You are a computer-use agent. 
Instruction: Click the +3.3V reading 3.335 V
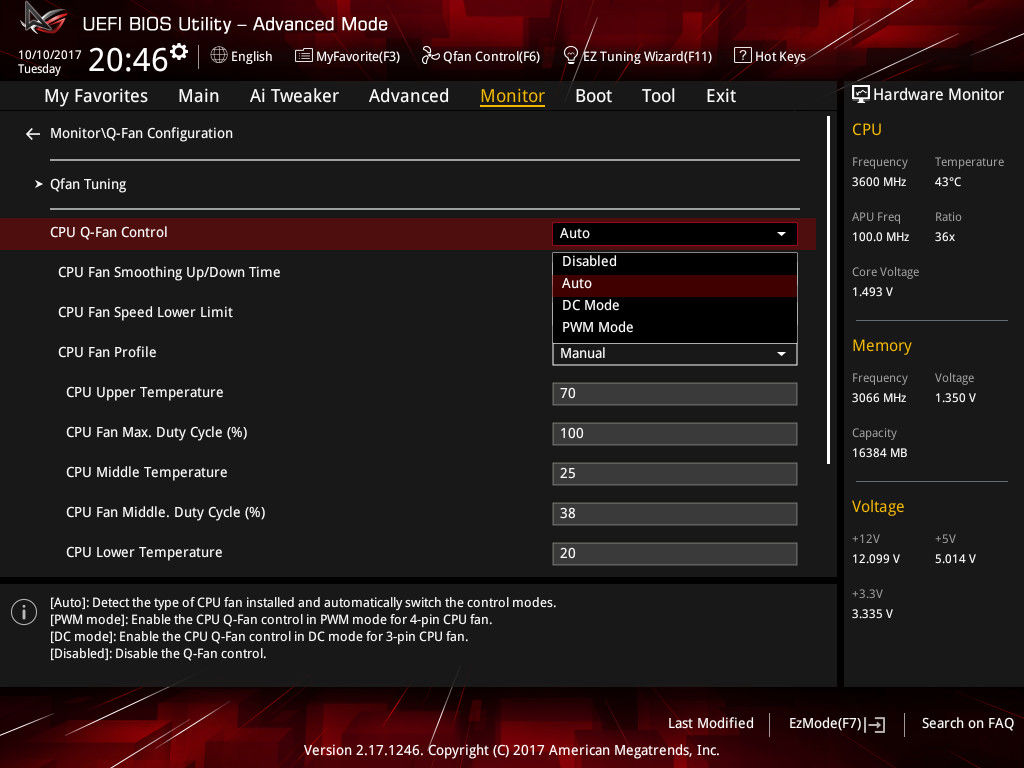pos(872,614)
